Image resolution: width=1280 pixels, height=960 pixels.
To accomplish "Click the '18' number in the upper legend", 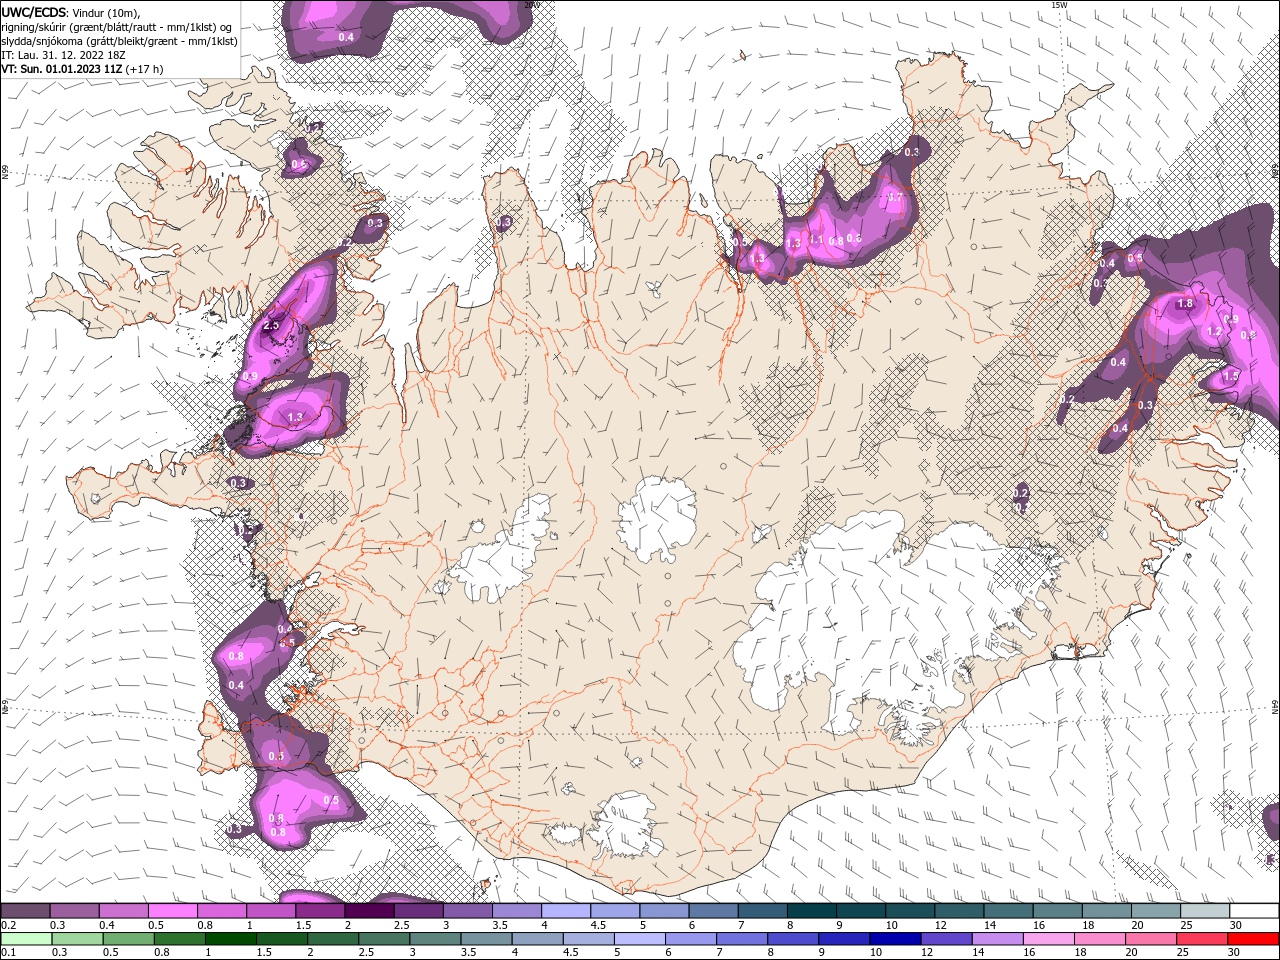I will pos(1089,925).
